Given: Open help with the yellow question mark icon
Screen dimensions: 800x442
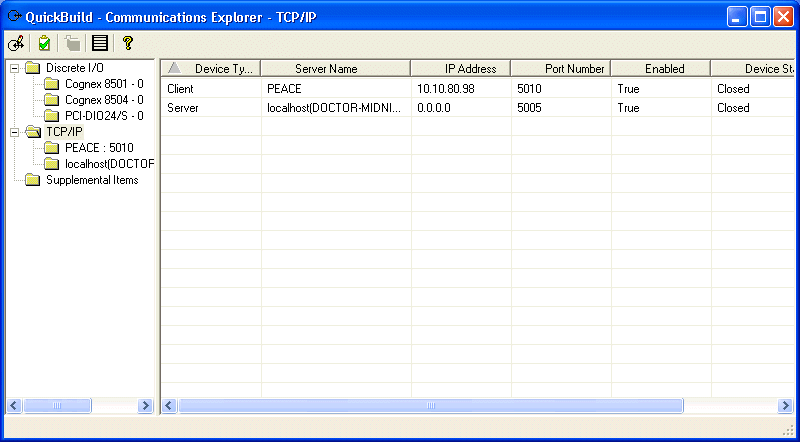Looking at the screenshot, I should [x=128, y=43].
